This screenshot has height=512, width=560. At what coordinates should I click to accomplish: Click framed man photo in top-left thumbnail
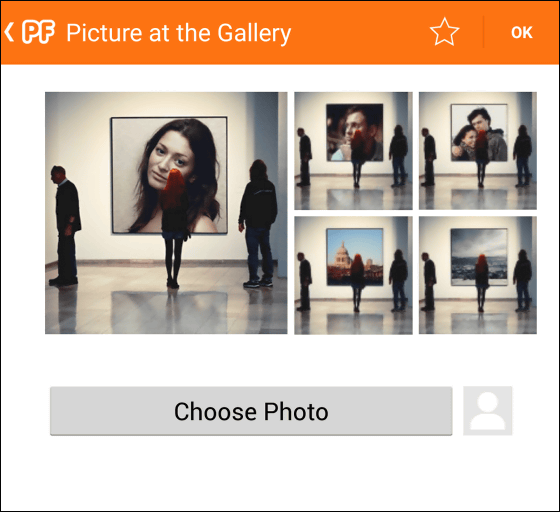355,132
